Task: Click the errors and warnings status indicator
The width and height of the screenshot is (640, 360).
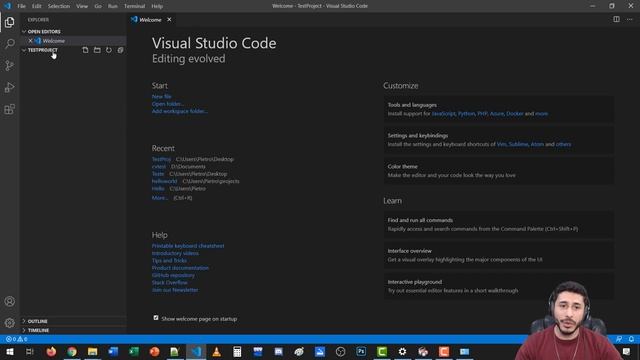Action: 17,339
